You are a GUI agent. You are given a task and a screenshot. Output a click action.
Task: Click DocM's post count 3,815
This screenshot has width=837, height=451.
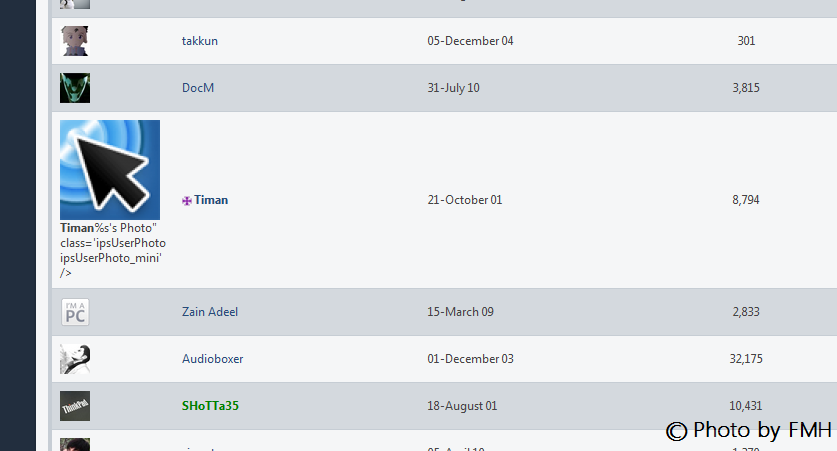point(746,88)
